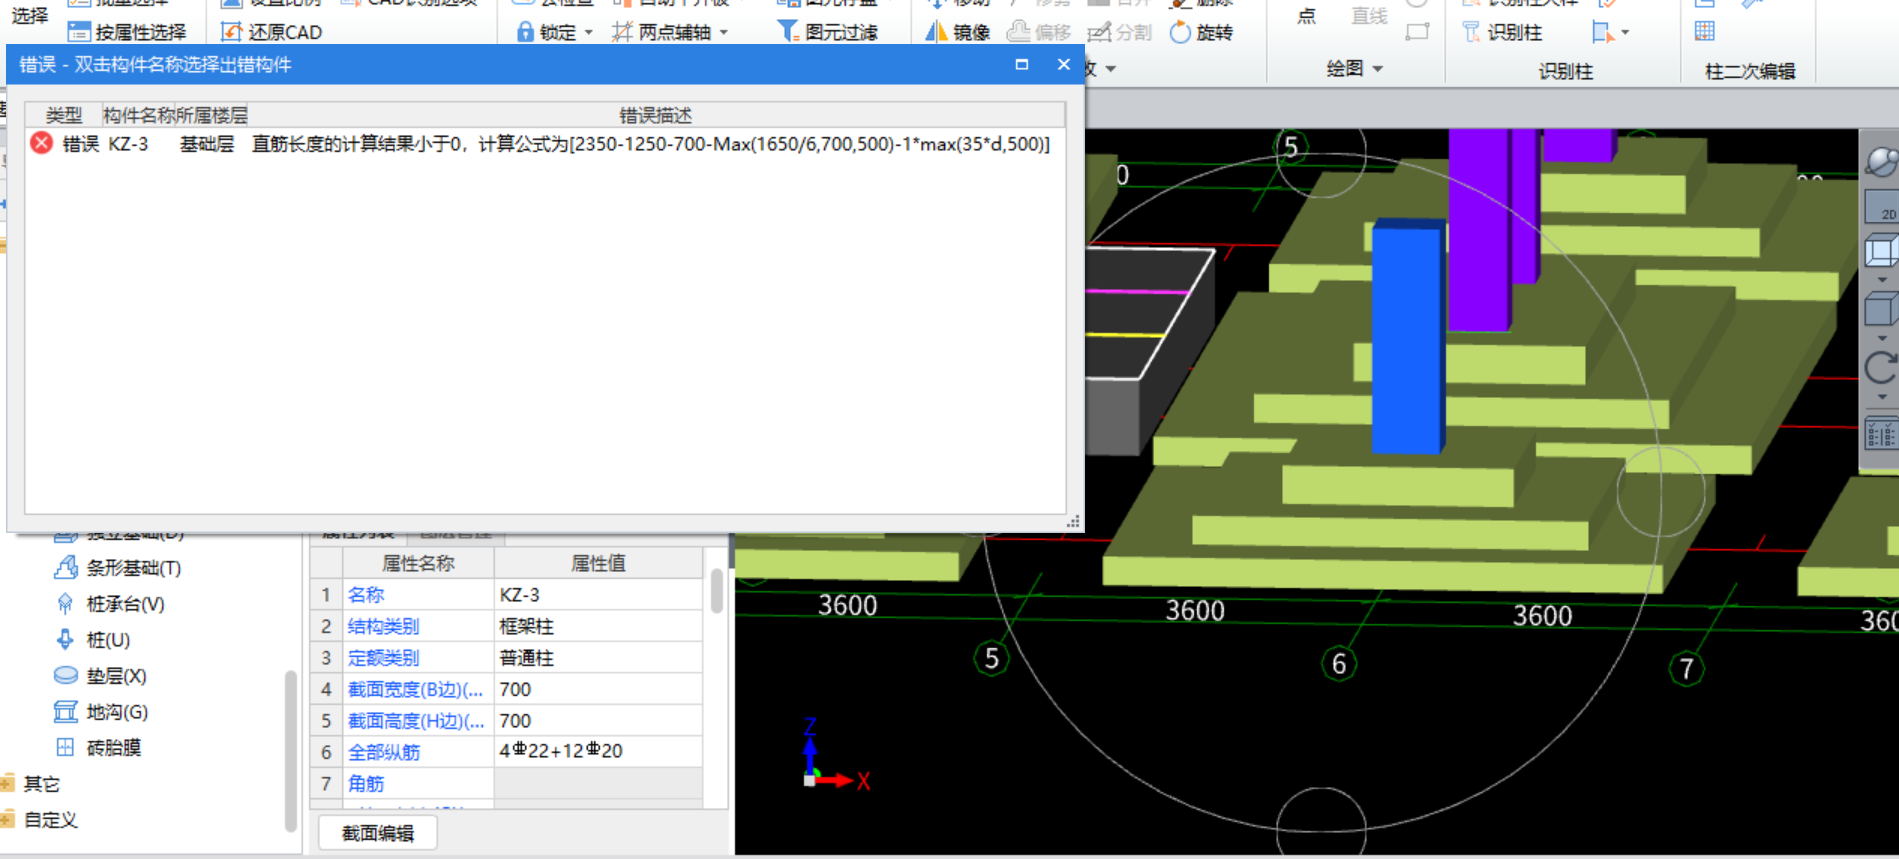The width and height of the screenshot is (1899, 859).
Task: Click the 识别柱 recognize column tool
Action: (x=1502, y=32)
